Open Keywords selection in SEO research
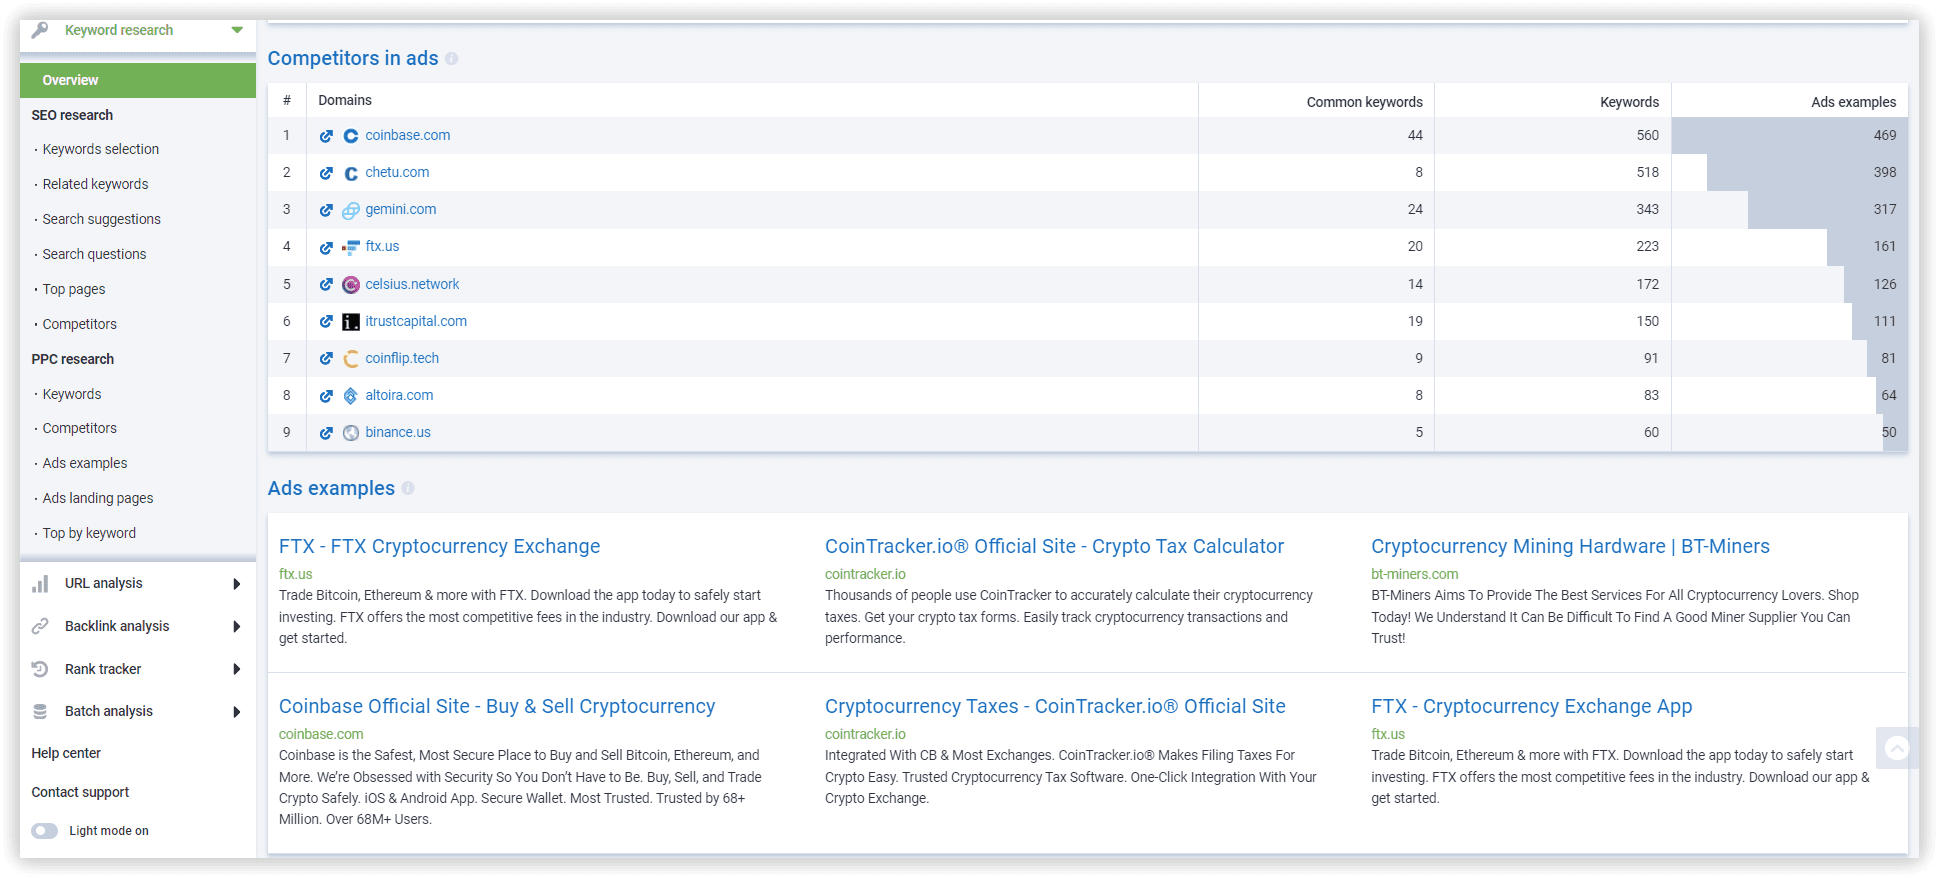Viewport: 1939px width, 878px height. pyautogui.click(x=101, y=149)
